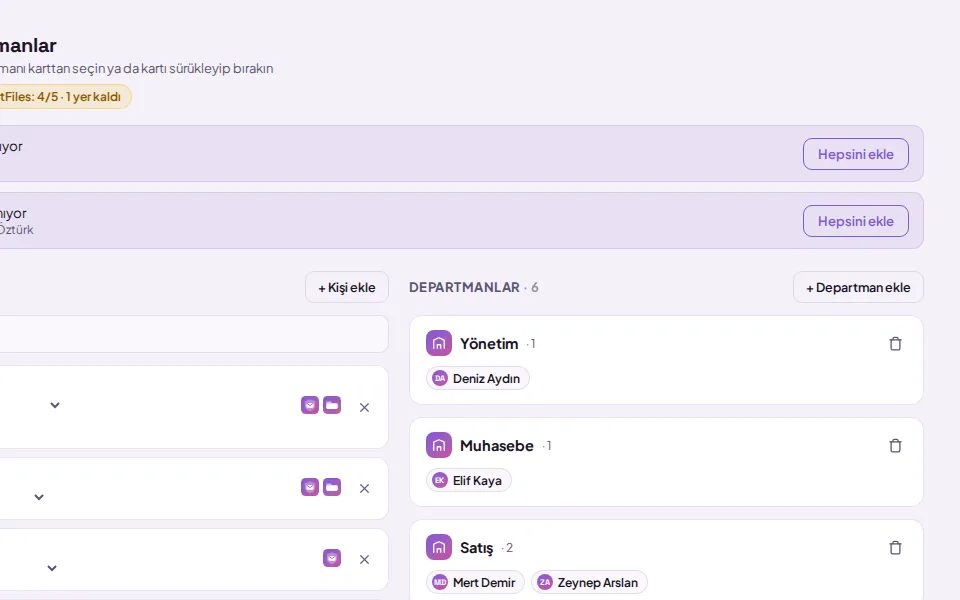
Task: Click the ZA avatar of Zeynep Arslan
Action: pyautogui.click(x=545, y=582)
